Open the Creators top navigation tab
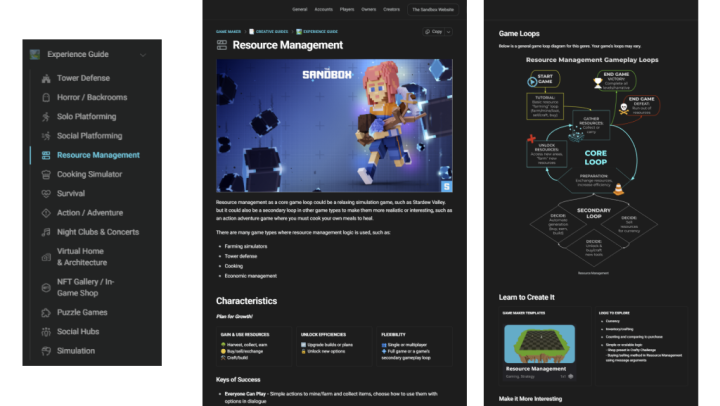This screenshot has width=720, height=406. point(392,9)
